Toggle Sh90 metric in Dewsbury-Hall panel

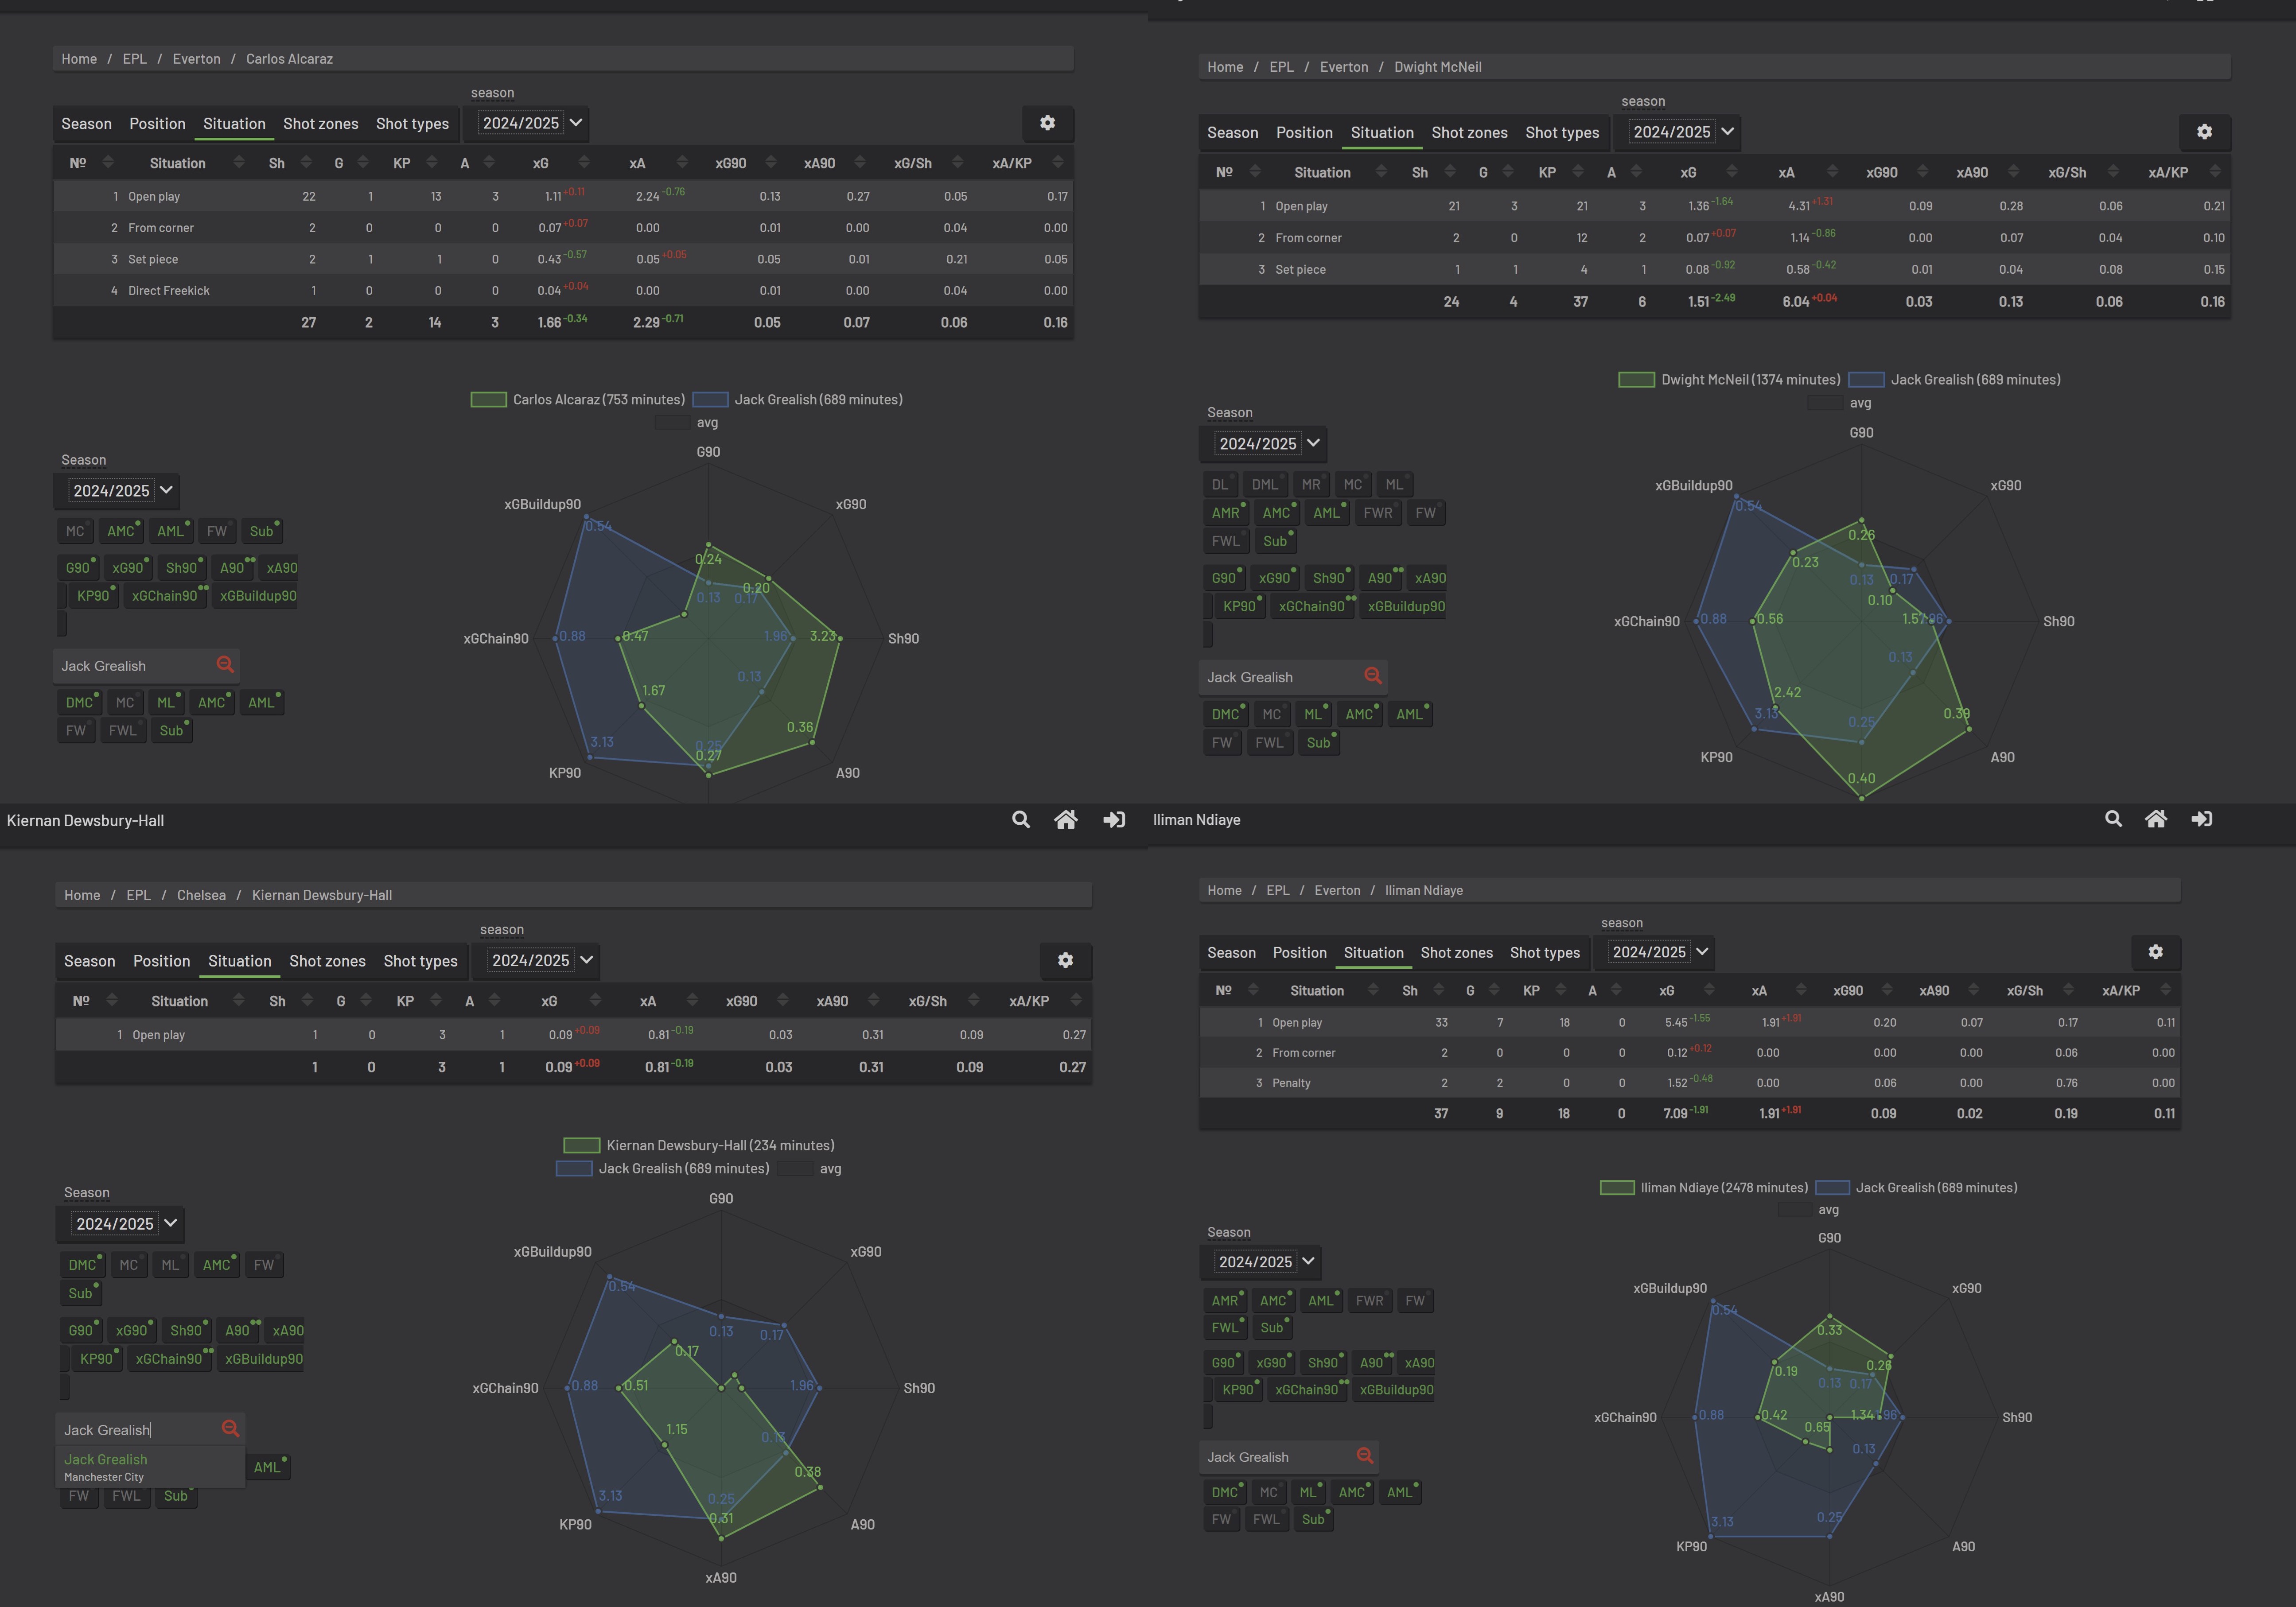(187, 1330)
